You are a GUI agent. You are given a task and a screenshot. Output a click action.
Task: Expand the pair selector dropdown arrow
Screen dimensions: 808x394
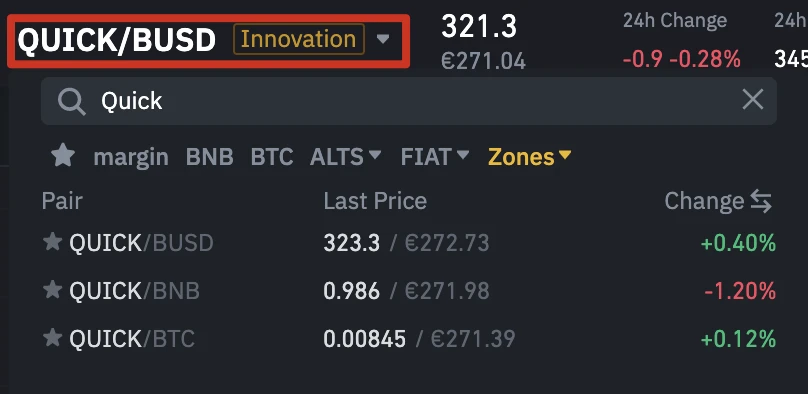(383, 39)
